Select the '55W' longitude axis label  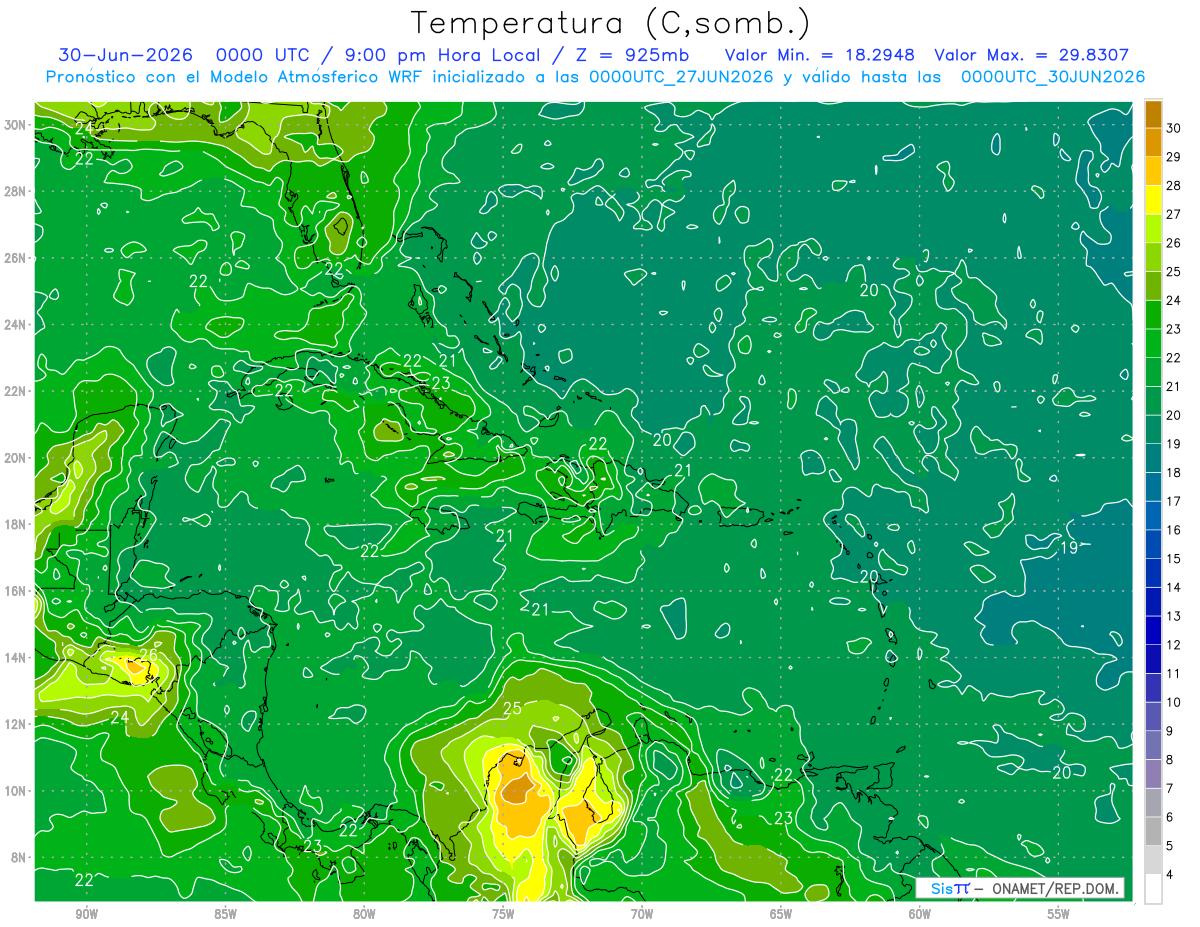pos(1059,914)
